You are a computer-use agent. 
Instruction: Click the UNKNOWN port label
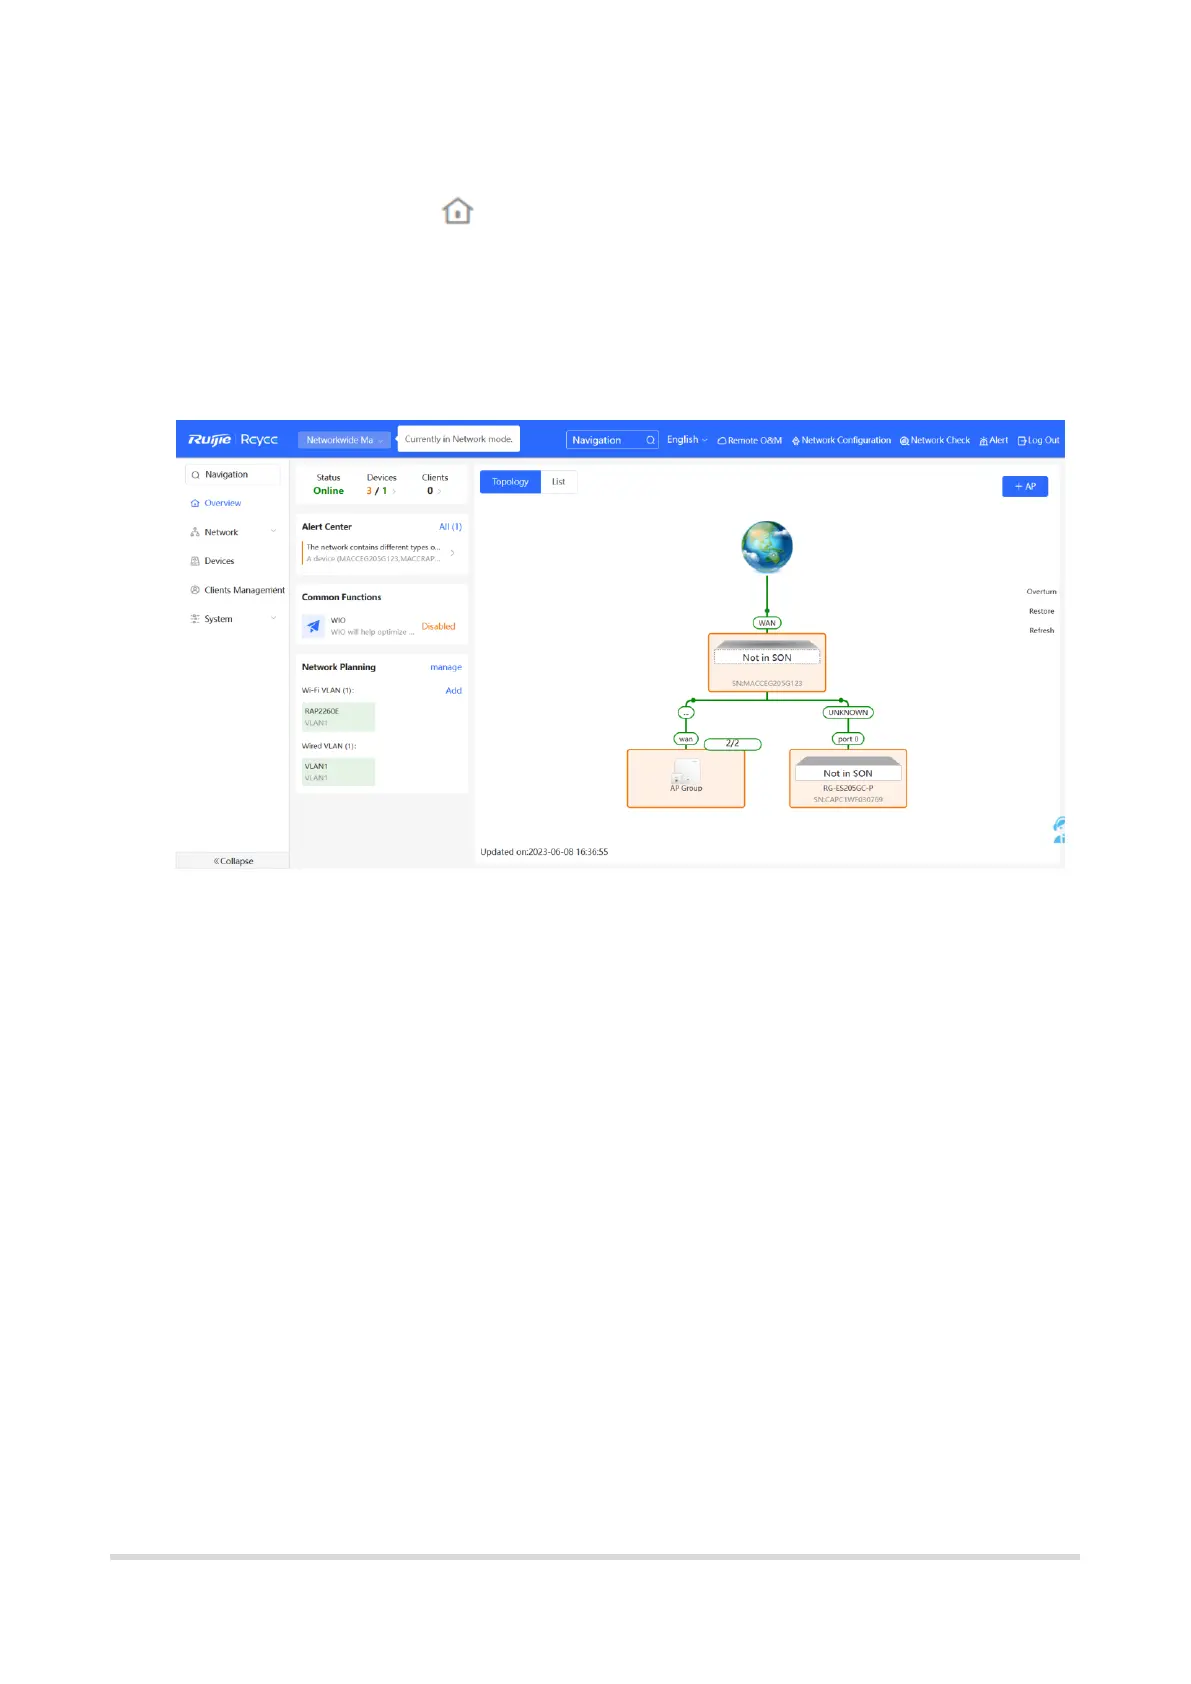848,713
